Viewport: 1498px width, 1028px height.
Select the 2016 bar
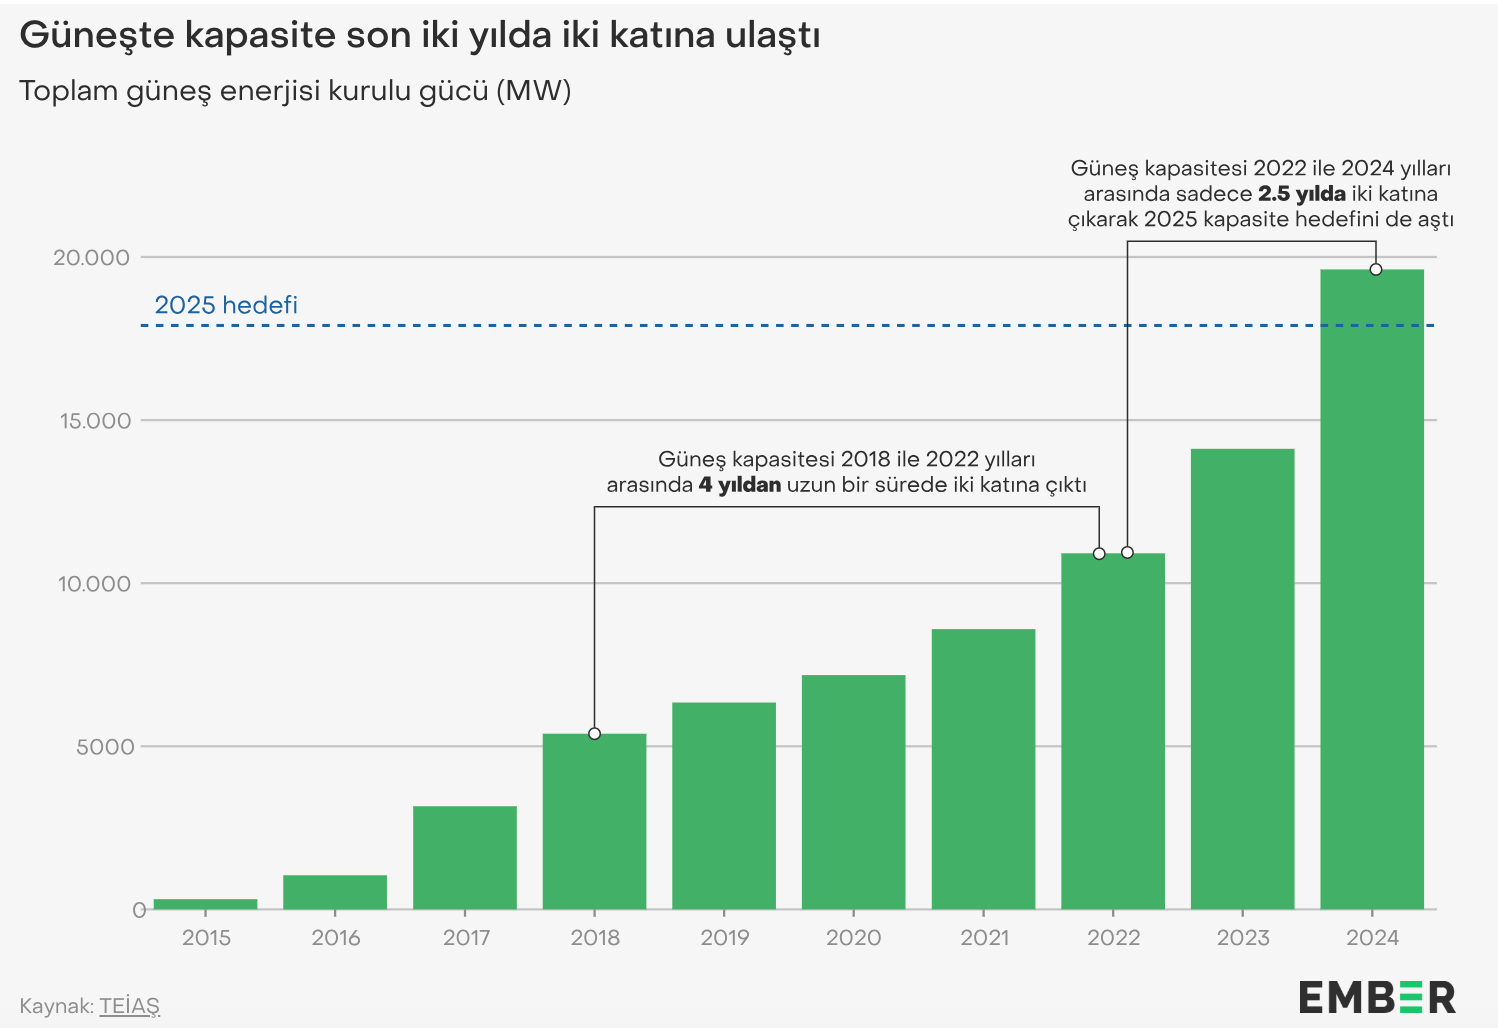335,892
